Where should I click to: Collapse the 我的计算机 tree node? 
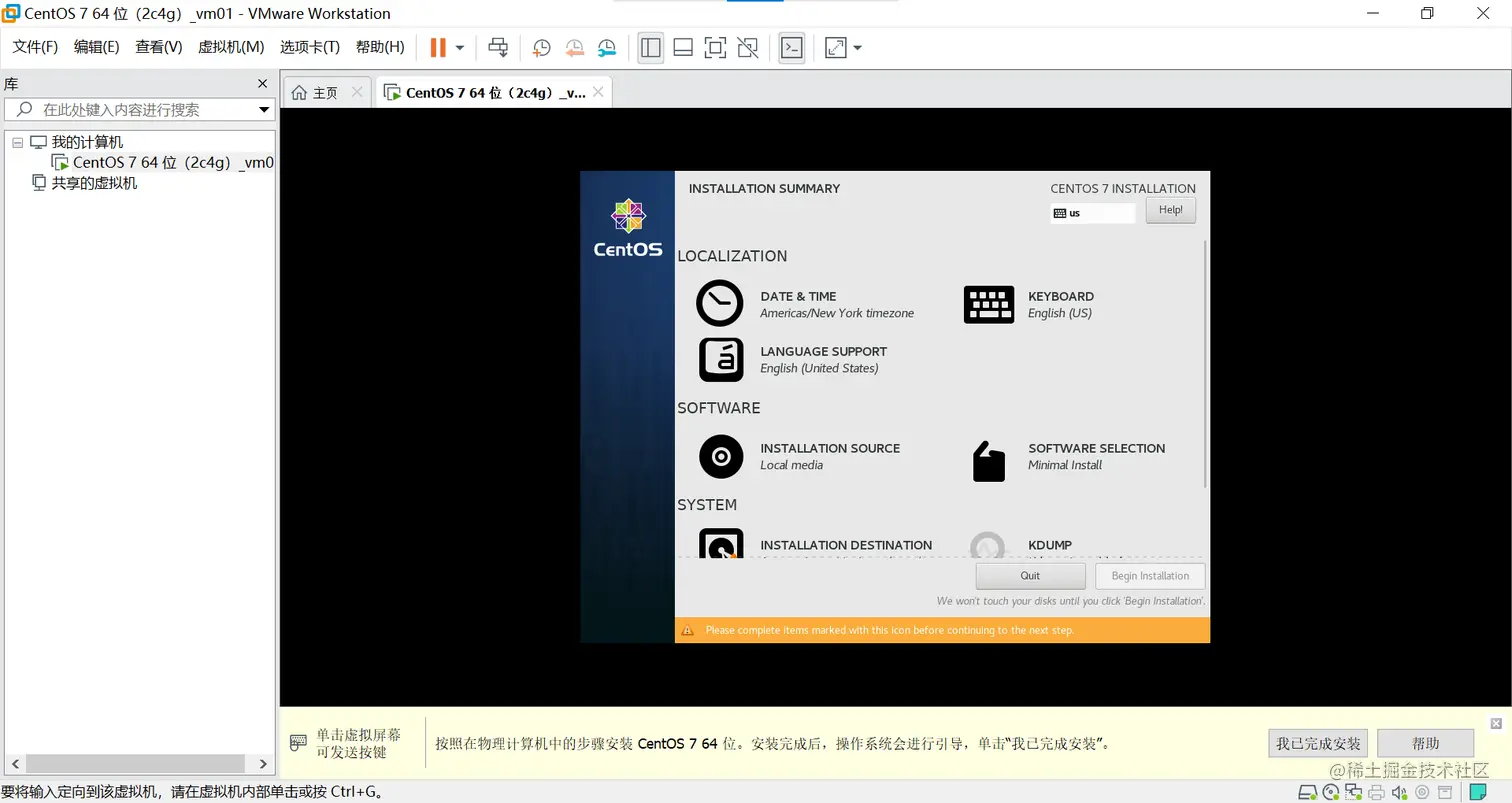tap(17, 142)
